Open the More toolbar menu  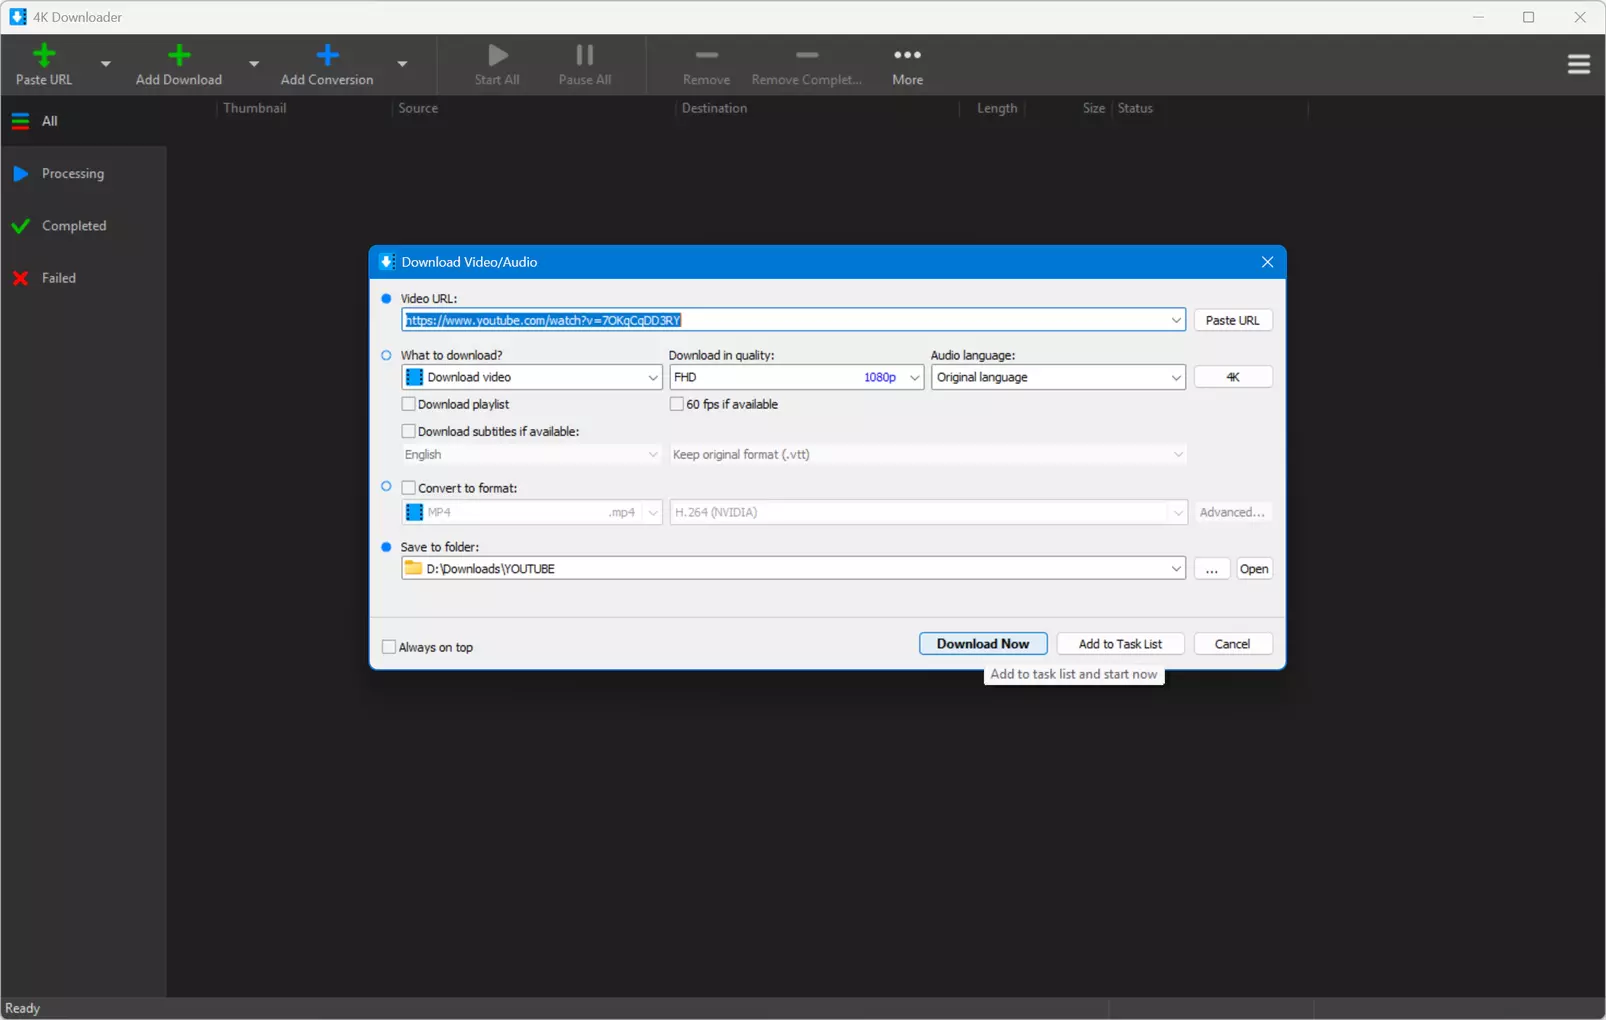pos(908,65)
